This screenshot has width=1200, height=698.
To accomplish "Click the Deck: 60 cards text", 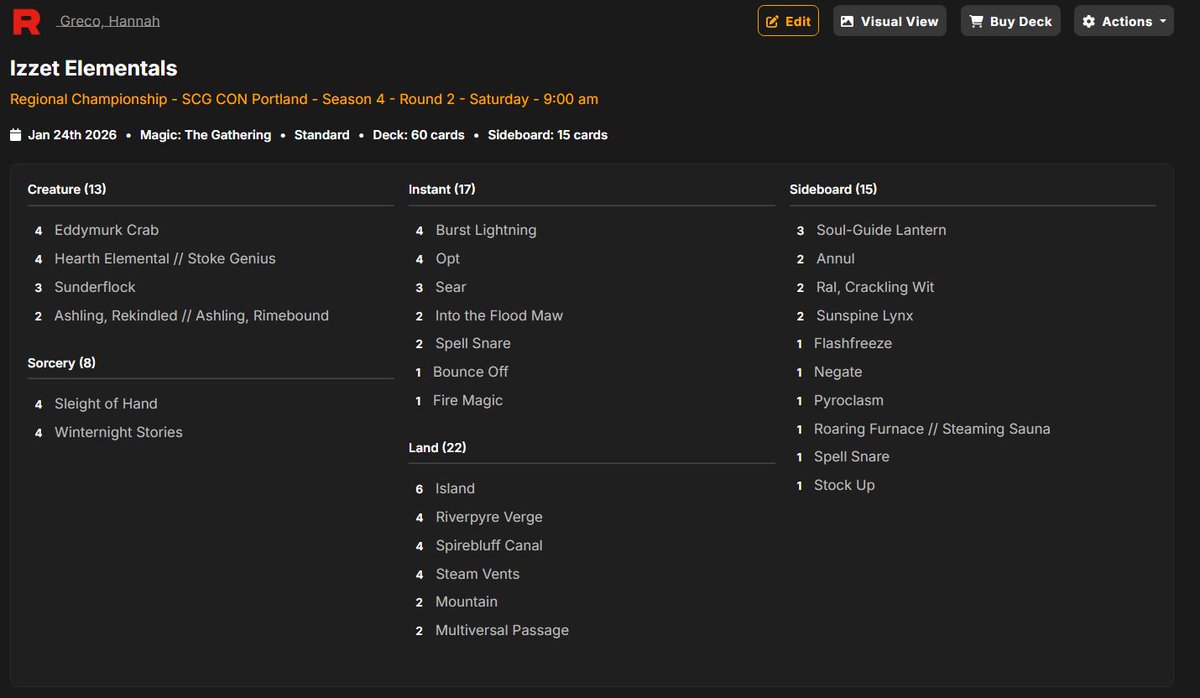I will click(419, 135).
